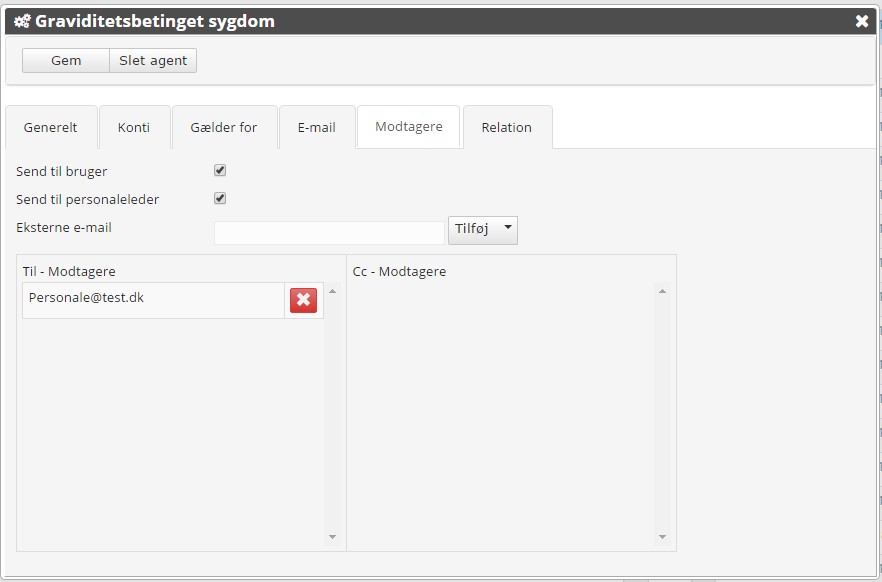Open the Konti tab
882x582 pixels.
(x=134, y=127)
